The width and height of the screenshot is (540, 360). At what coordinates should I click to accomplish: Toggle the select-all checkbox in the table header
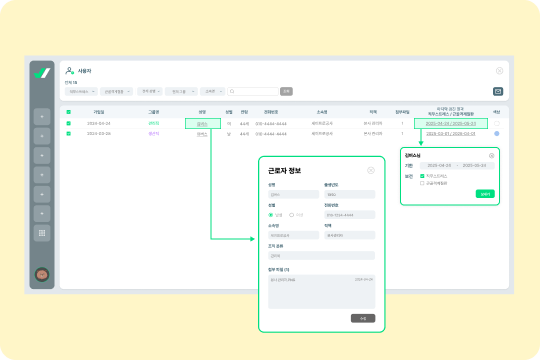point(69,112)
